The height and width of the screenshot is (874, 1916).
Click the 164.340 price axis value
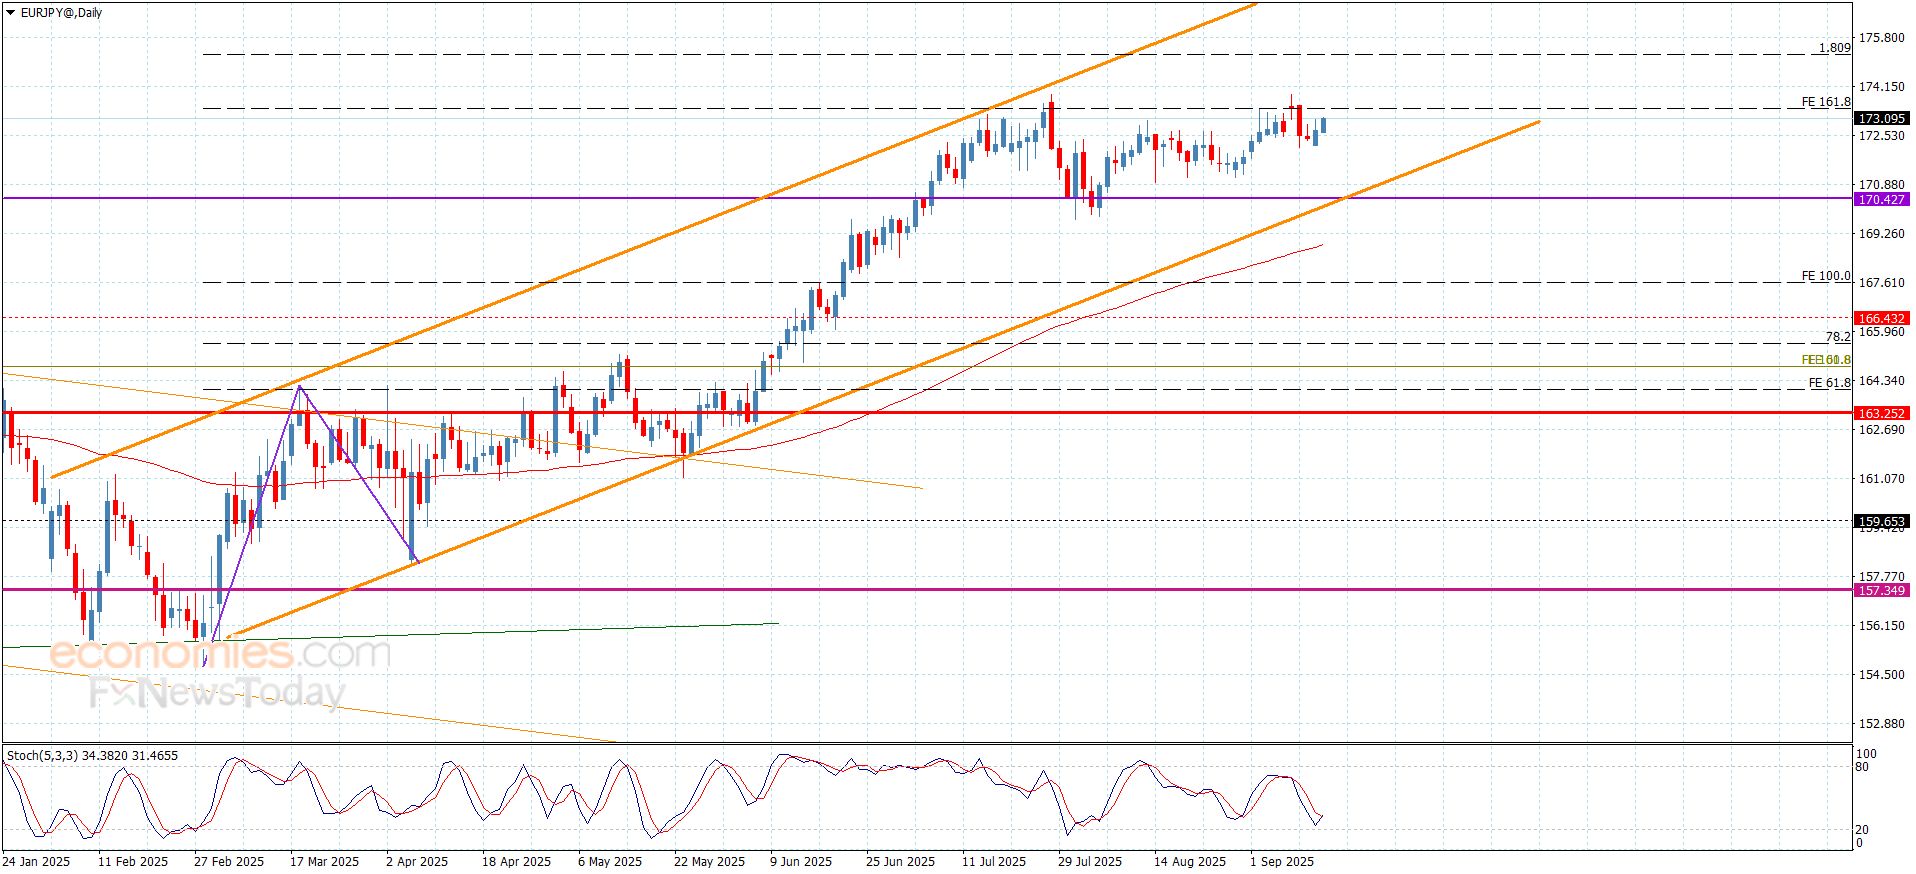[1881, 380]
